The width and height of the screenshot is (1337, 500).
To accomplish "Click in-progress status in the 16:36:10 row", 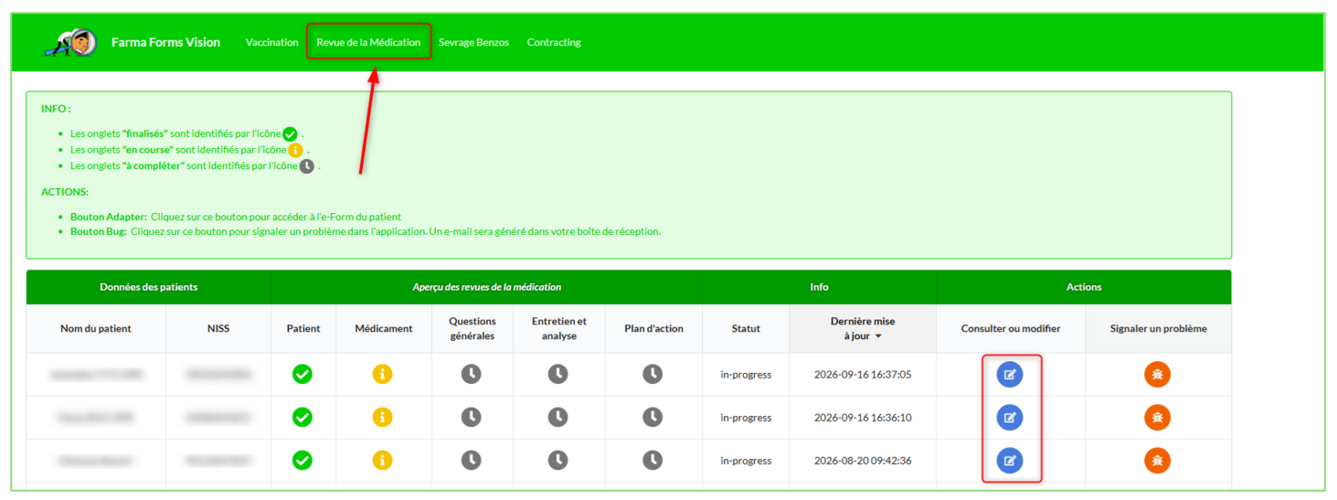I will coord(746,418).
